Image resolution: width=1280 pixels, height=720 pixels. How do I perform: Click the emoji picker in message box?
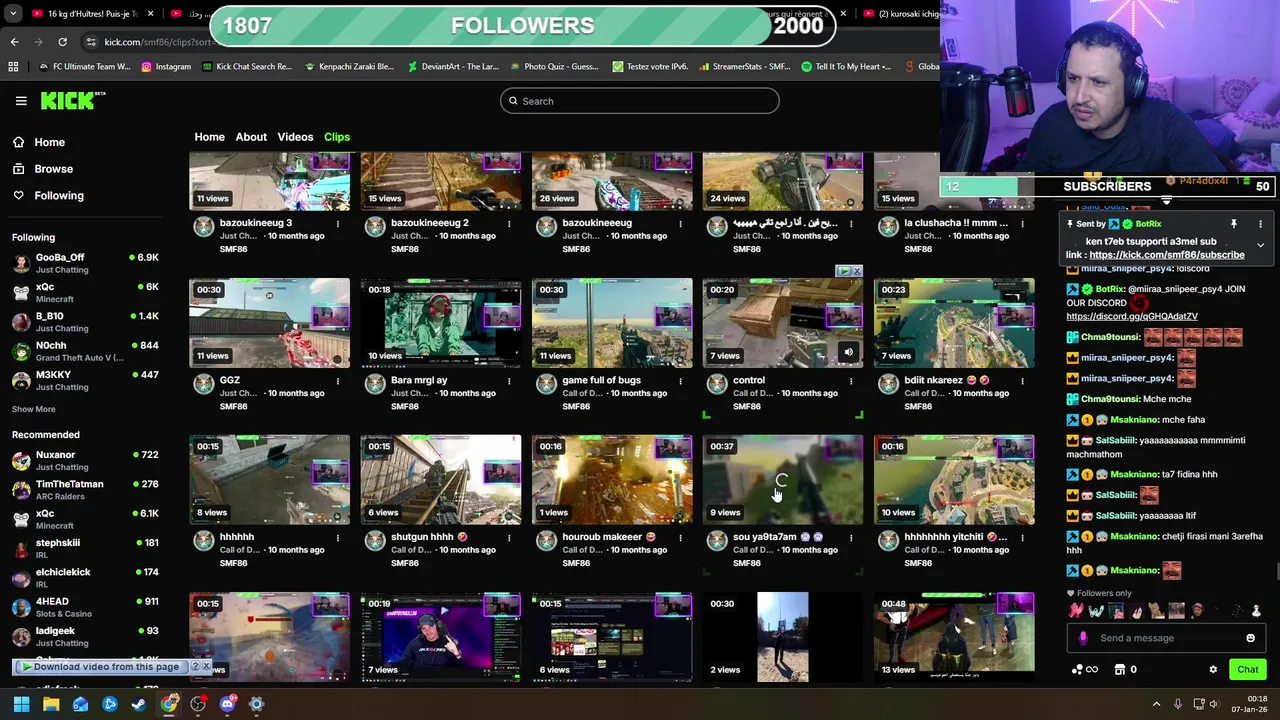click(x=1250, y=638)
